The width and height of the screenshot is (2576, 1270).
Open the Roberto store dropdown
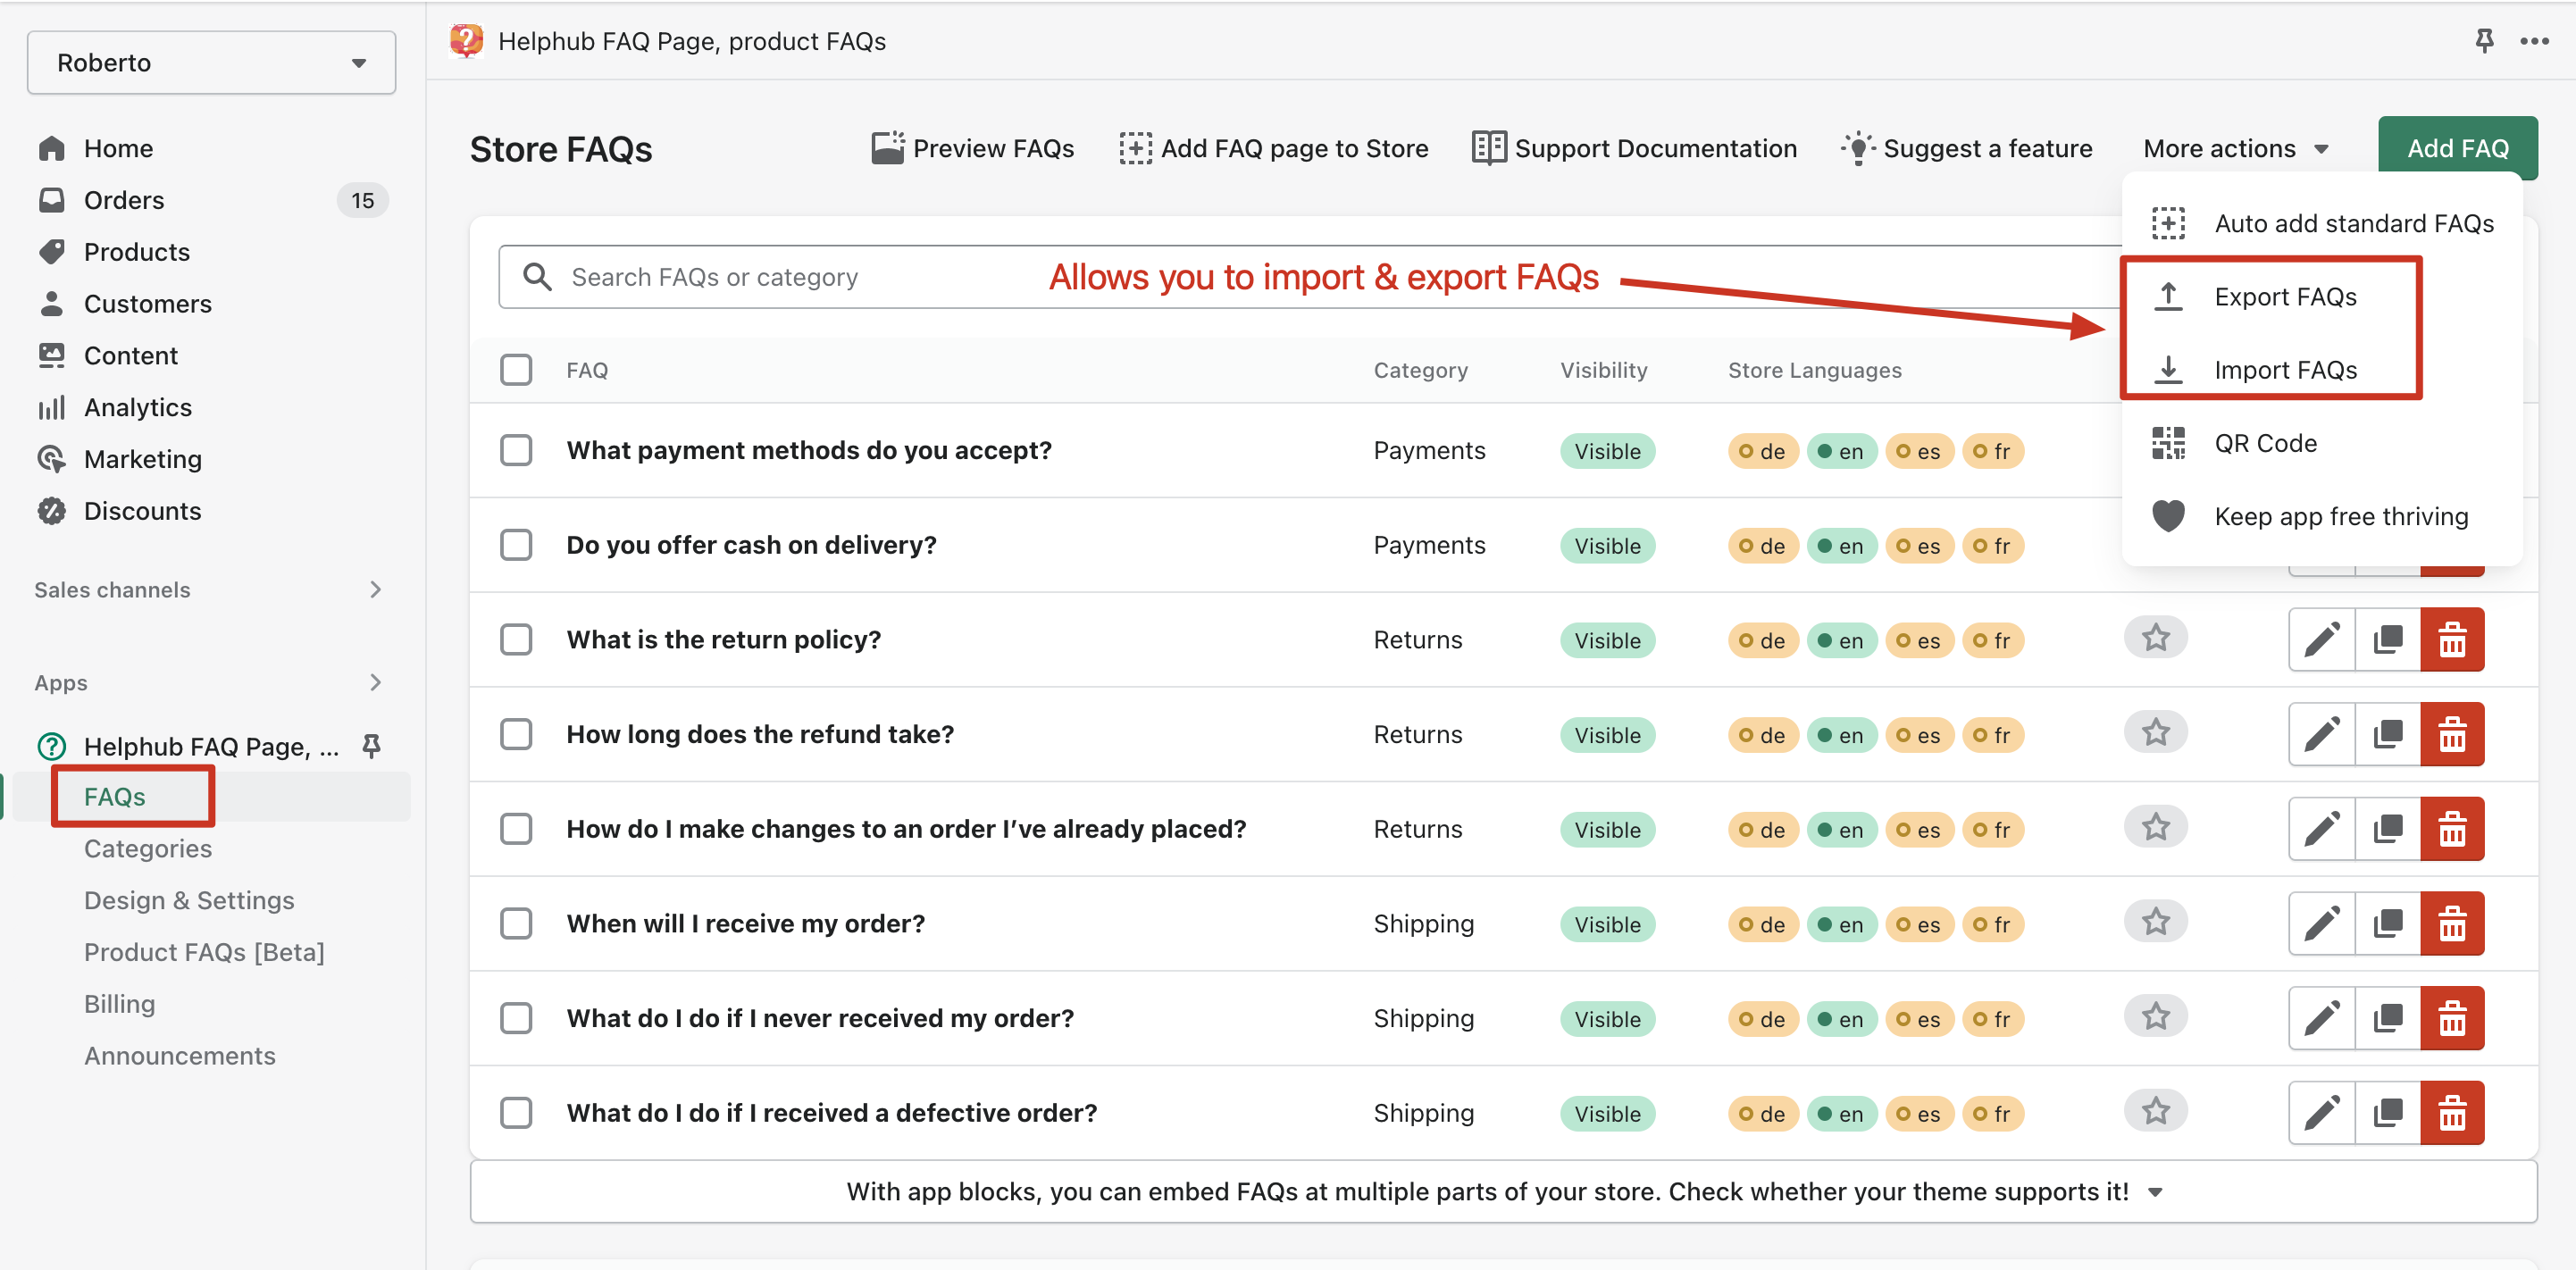[x=211, y=63]
